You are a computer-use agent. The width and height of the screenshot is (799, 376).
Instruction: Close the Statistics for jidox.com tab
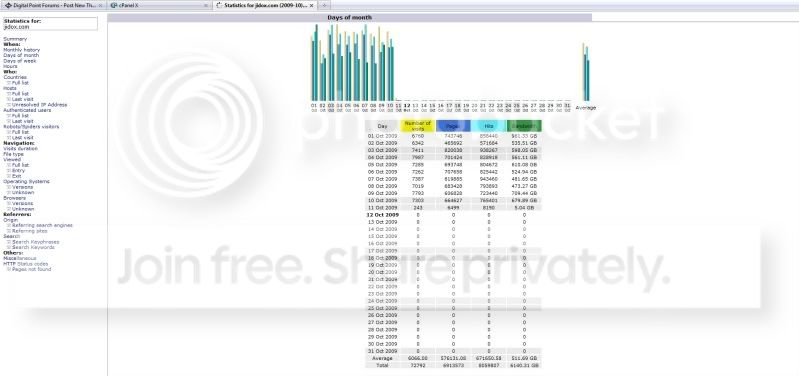311,5
